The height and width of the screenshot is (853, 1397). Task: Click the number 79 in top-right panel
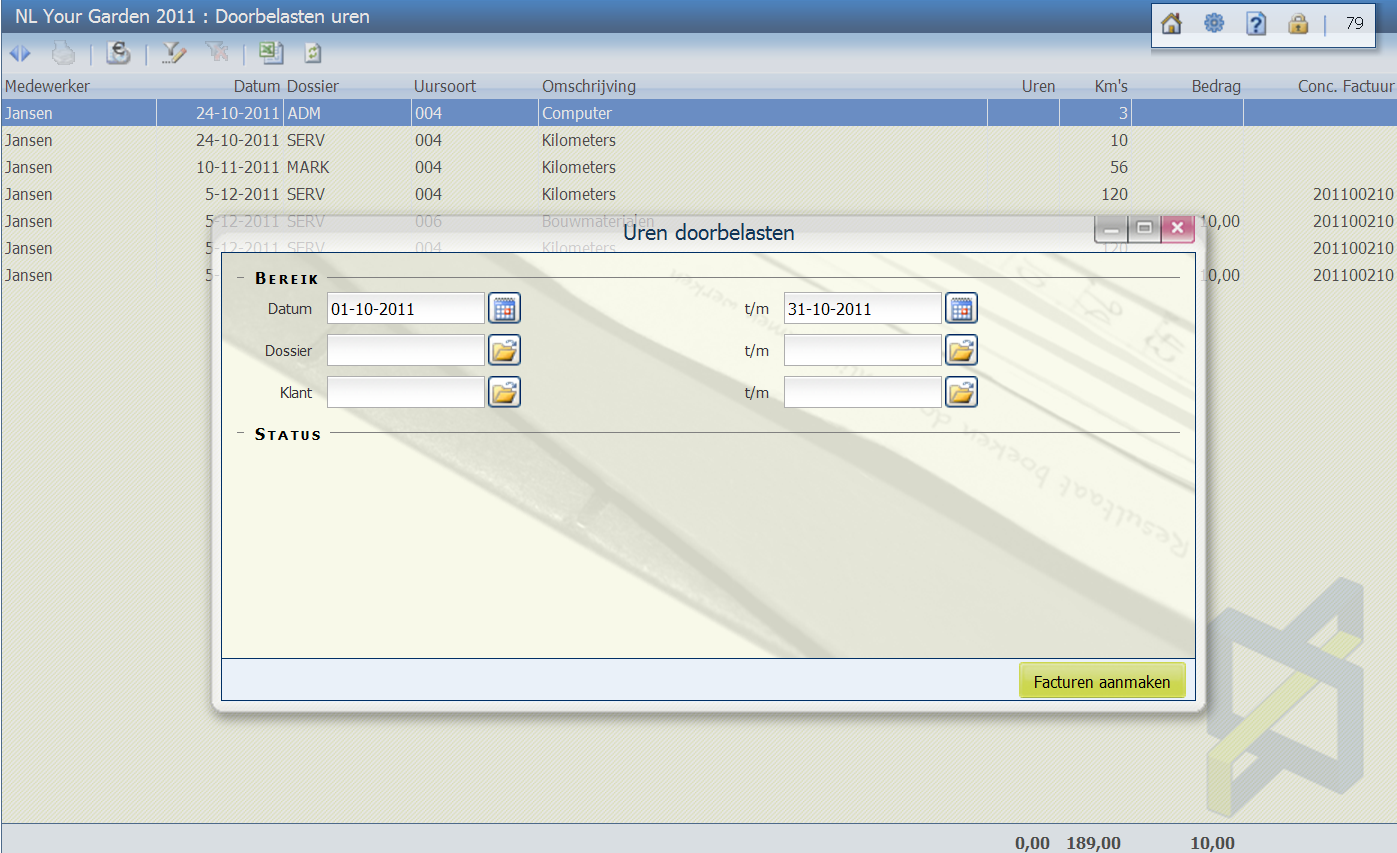coord(1355,23)
